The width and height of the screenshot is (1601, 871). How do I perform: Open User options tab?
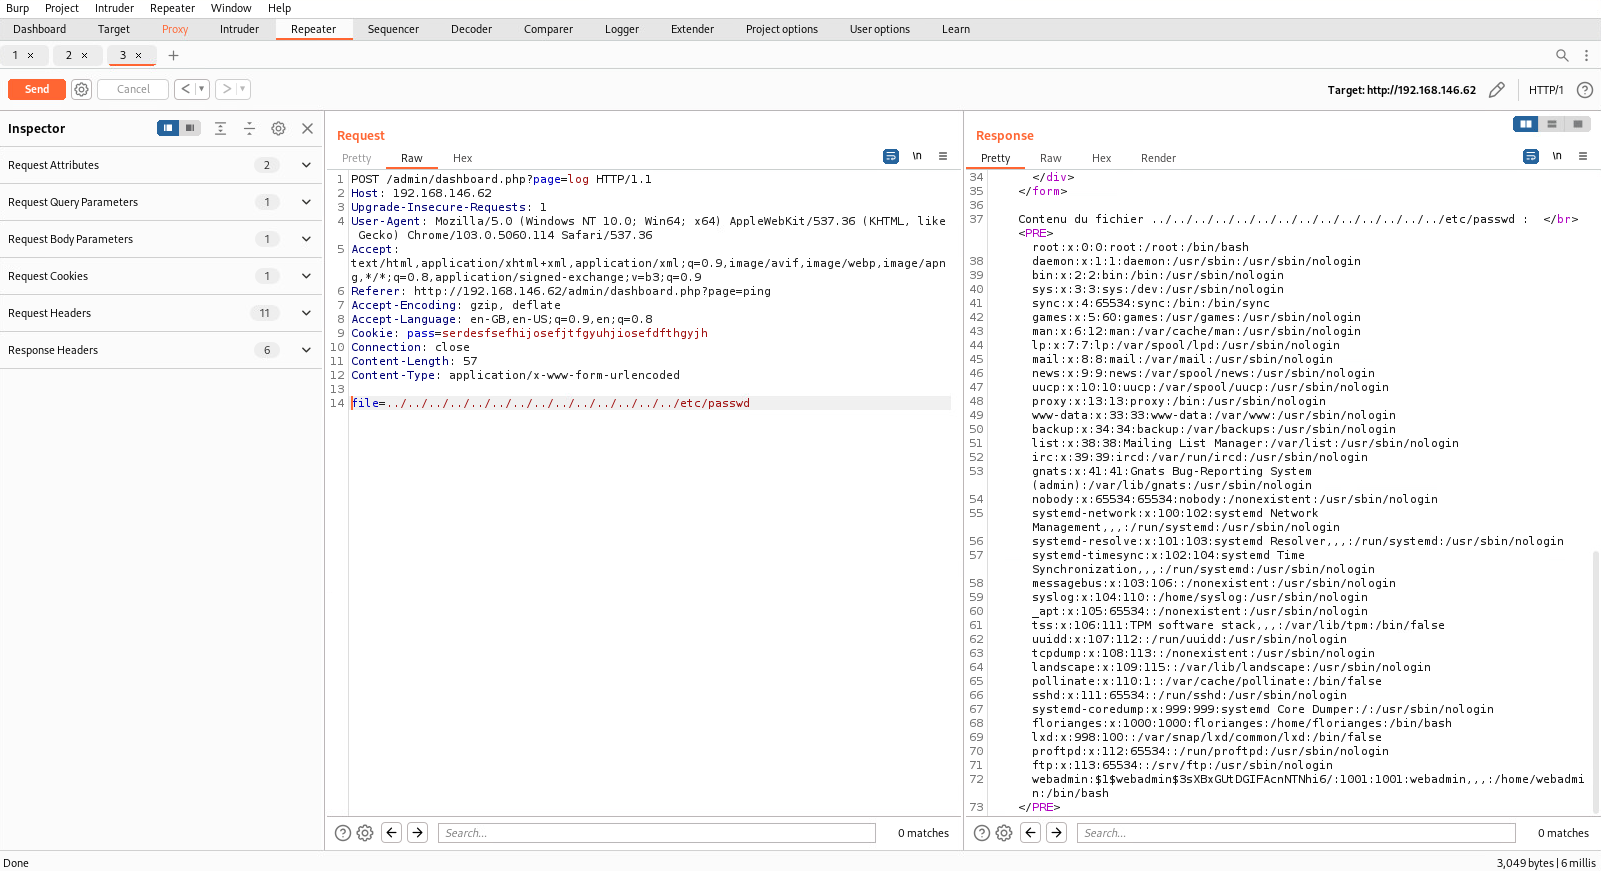pyautogui.click(x=880, y=29)
